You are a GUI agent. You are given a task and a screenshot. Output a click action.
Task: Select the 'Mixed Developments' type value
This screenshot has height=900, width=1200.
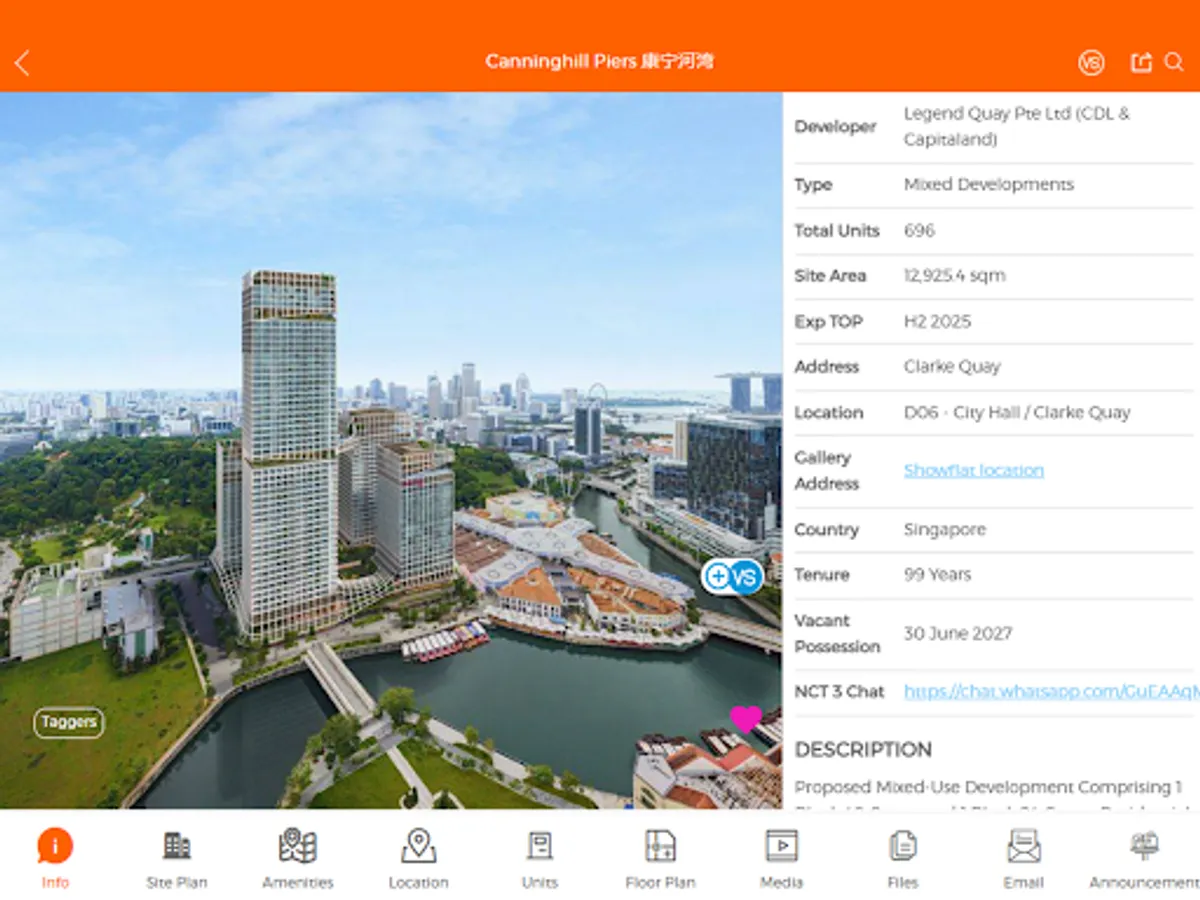tap(989, 184)
